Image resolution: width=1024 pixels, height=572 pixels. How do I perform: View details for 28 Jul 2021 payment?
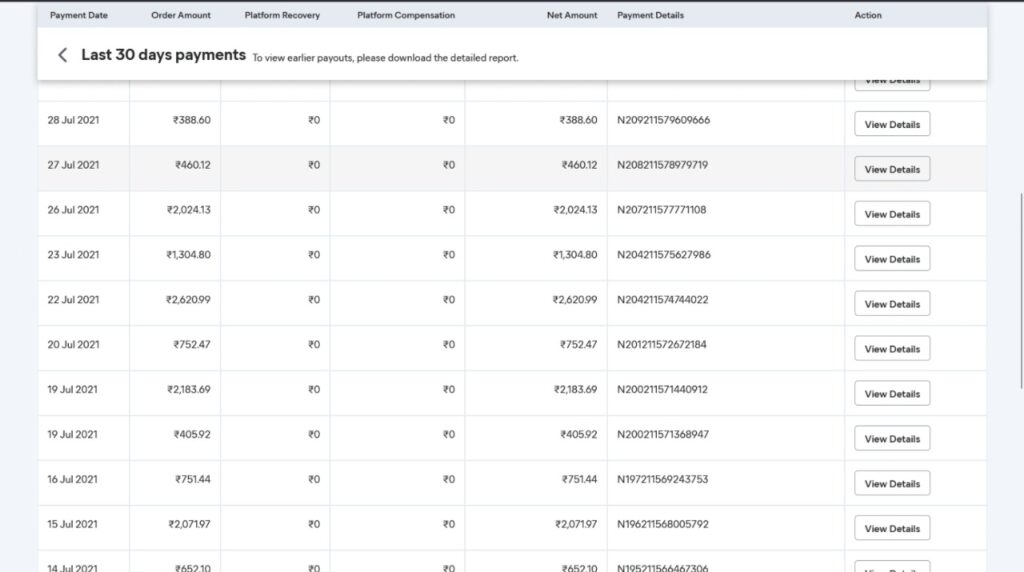892,124
